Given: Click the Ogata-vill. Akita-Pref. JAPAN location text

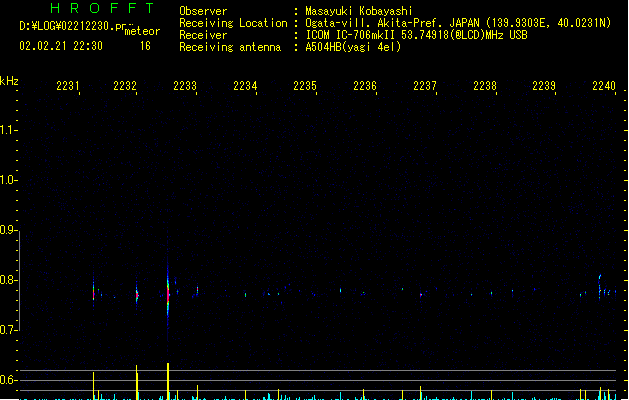Looking at the screenshot, I should [458, 23].
